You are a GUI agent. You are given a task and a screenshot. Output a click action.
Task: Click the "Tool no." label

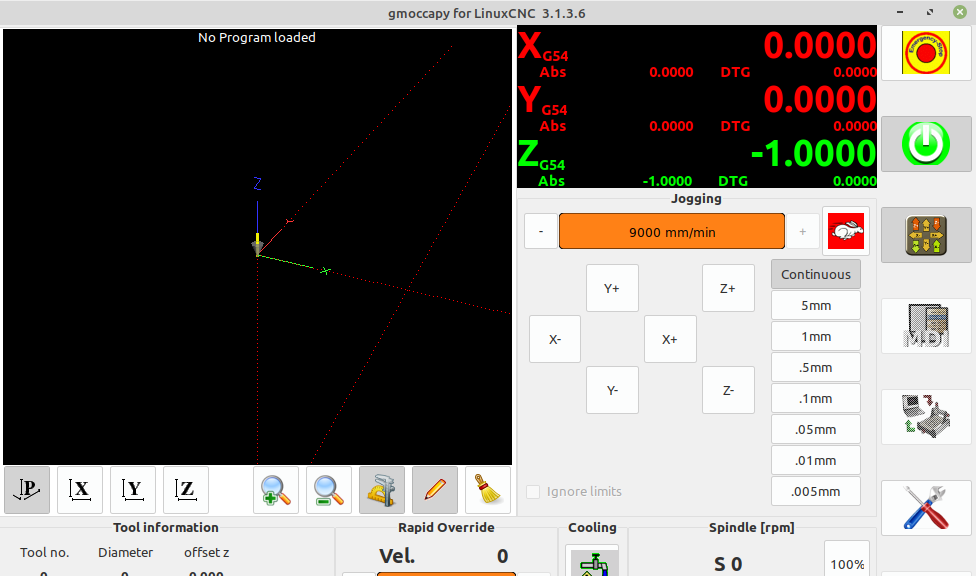[44, 552]
